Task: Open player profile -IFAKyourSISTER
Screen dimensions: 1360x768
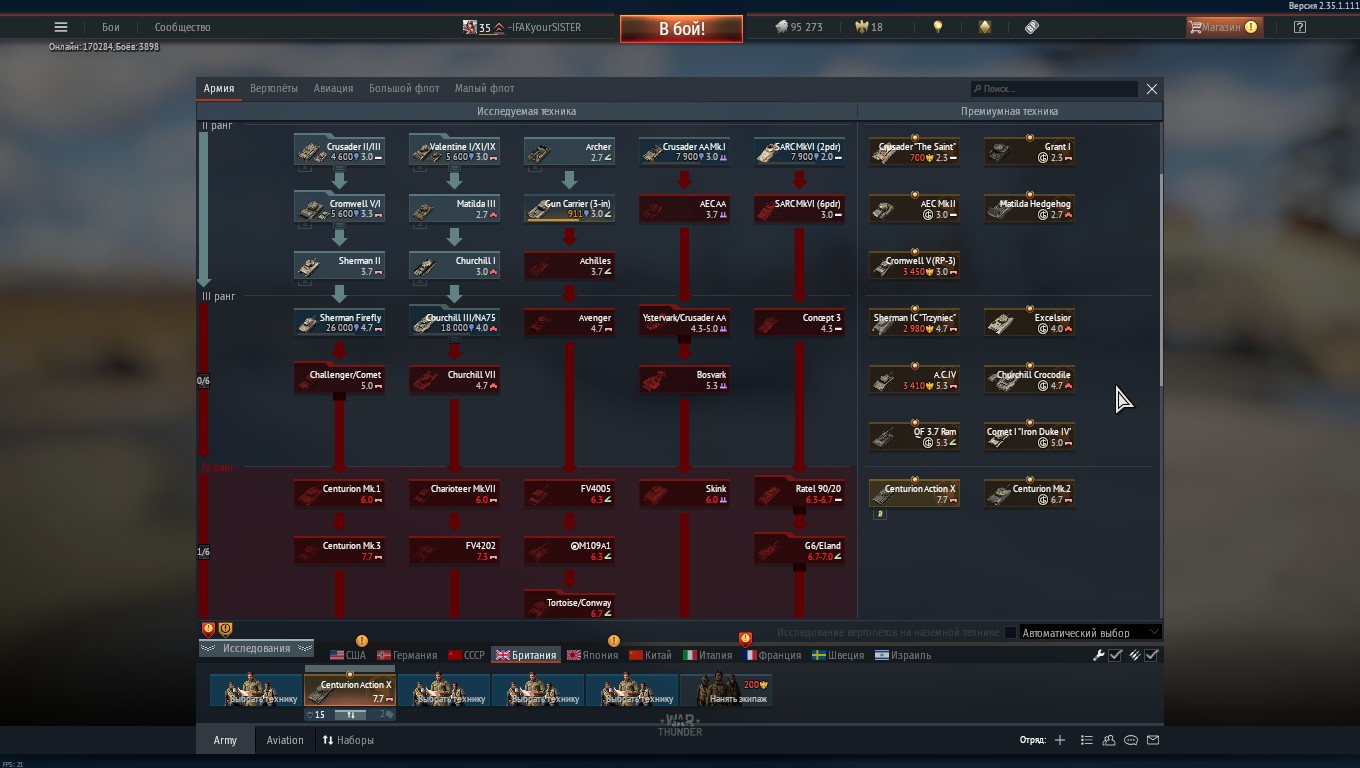Action: pos(521,27)
